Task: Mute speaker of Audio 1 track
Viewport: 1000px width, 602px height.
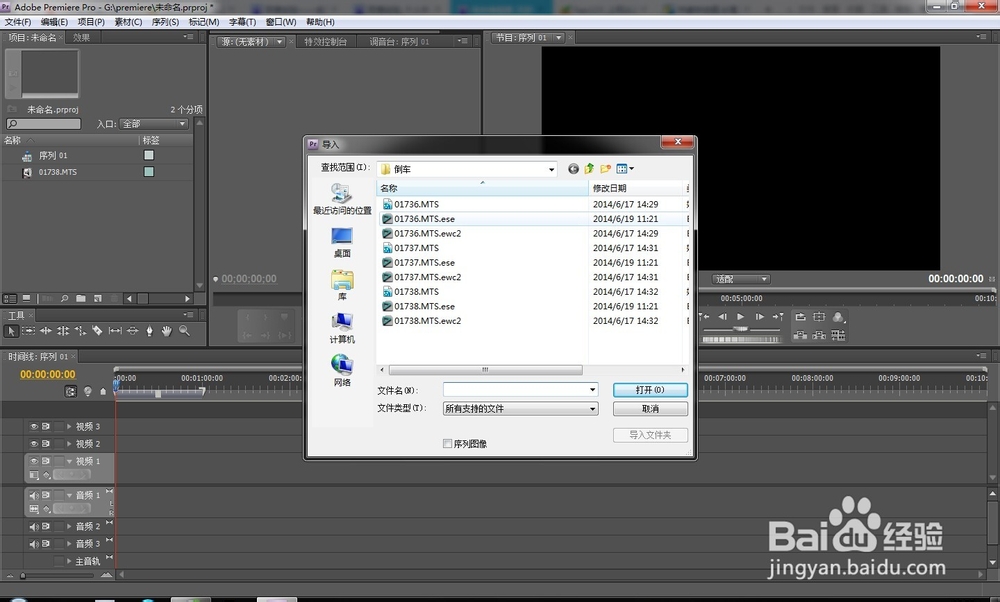Action: point(34,495)
